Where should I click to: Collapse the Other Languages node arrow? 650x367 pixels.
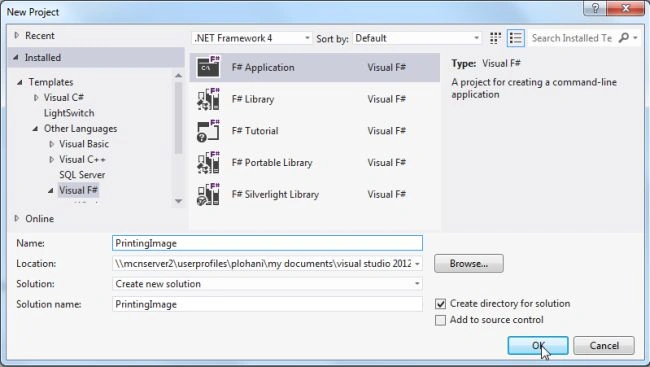pyautogui.click(x=36, y=129)
